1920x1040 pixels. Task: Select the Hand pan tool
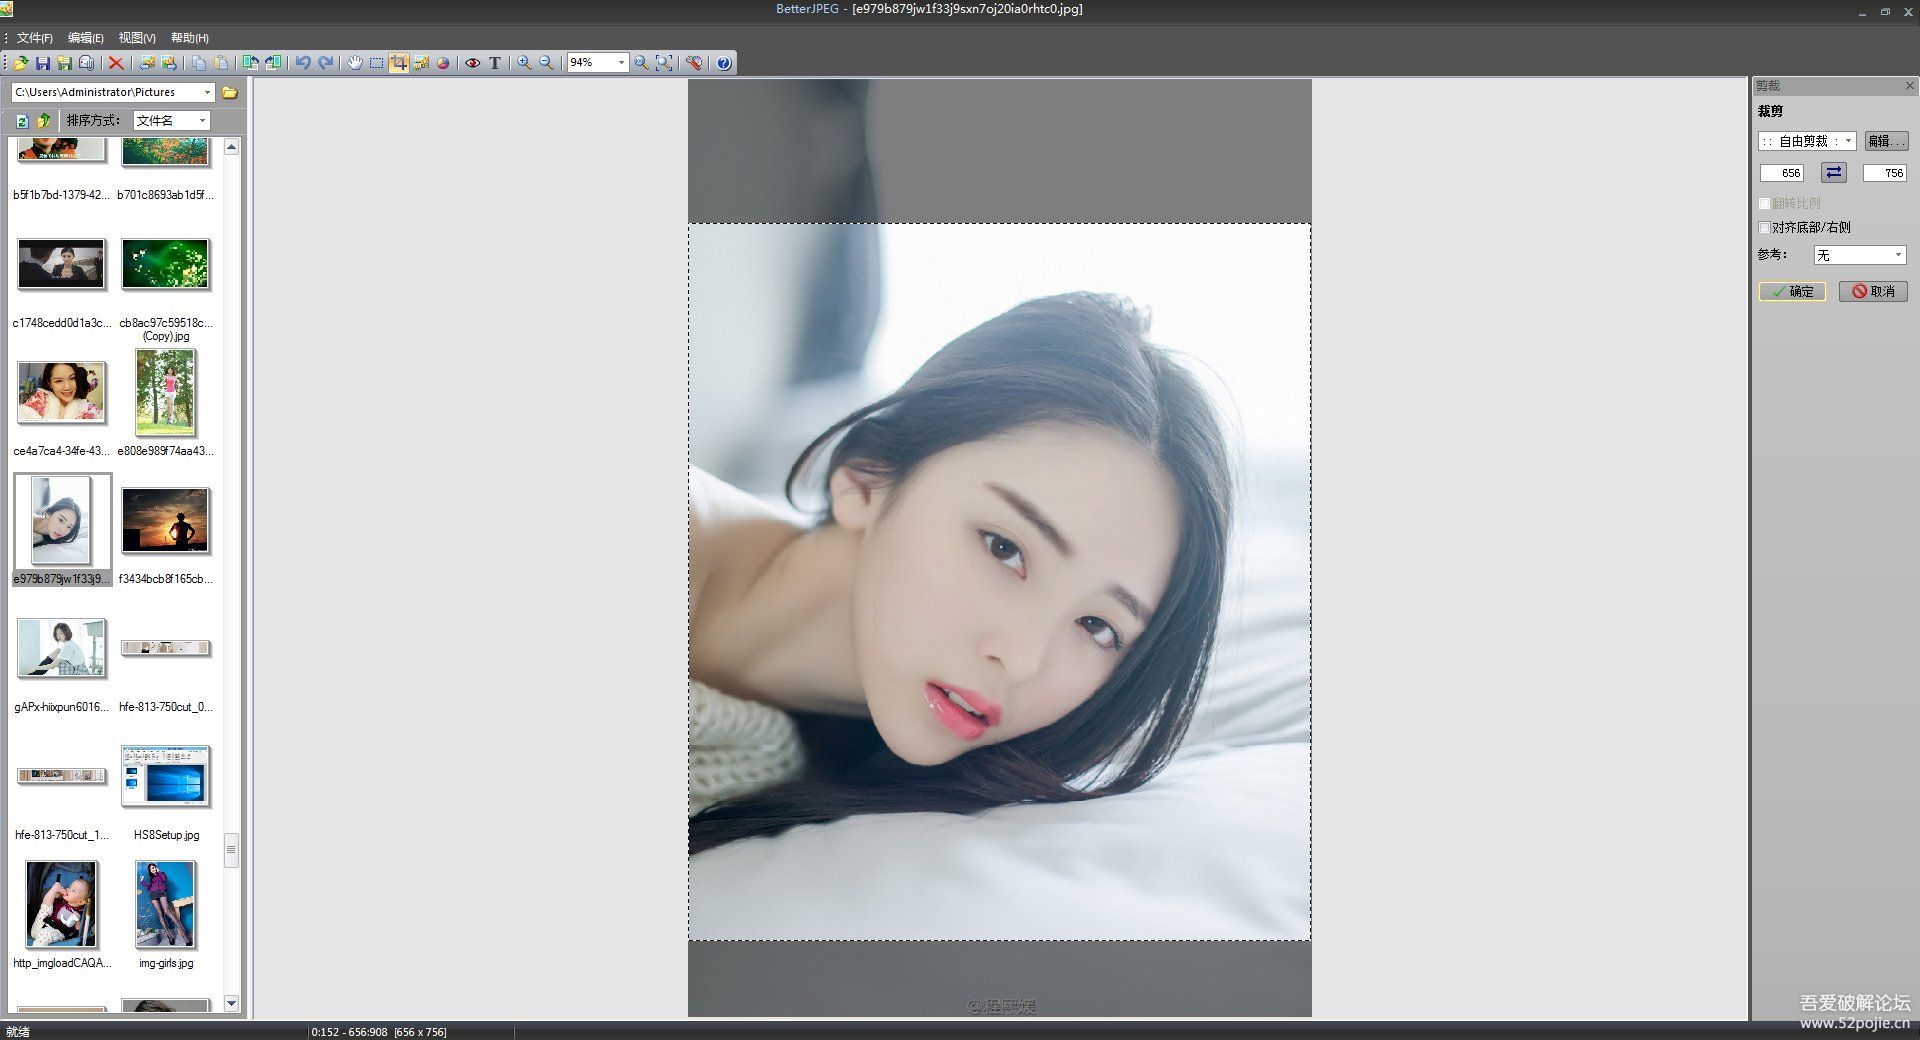click(355, 62)
